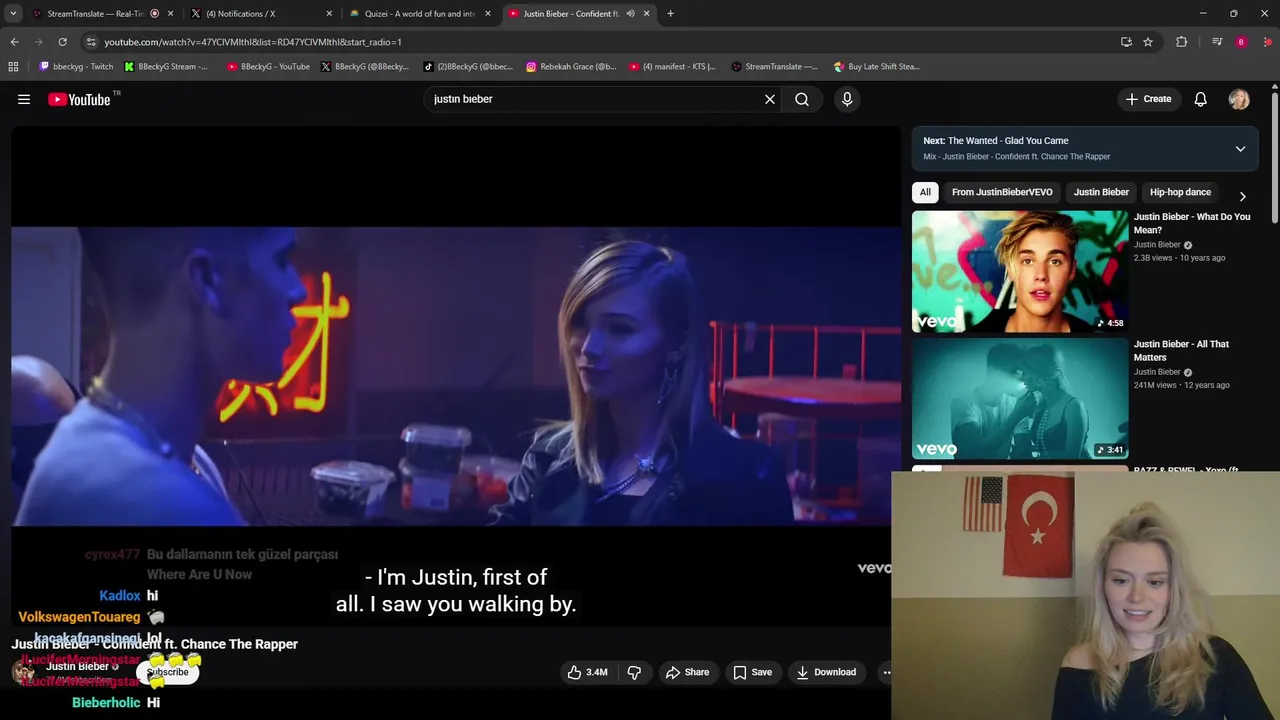Share the video
This screenshot has height=720, width=1280.
(687, 672)
